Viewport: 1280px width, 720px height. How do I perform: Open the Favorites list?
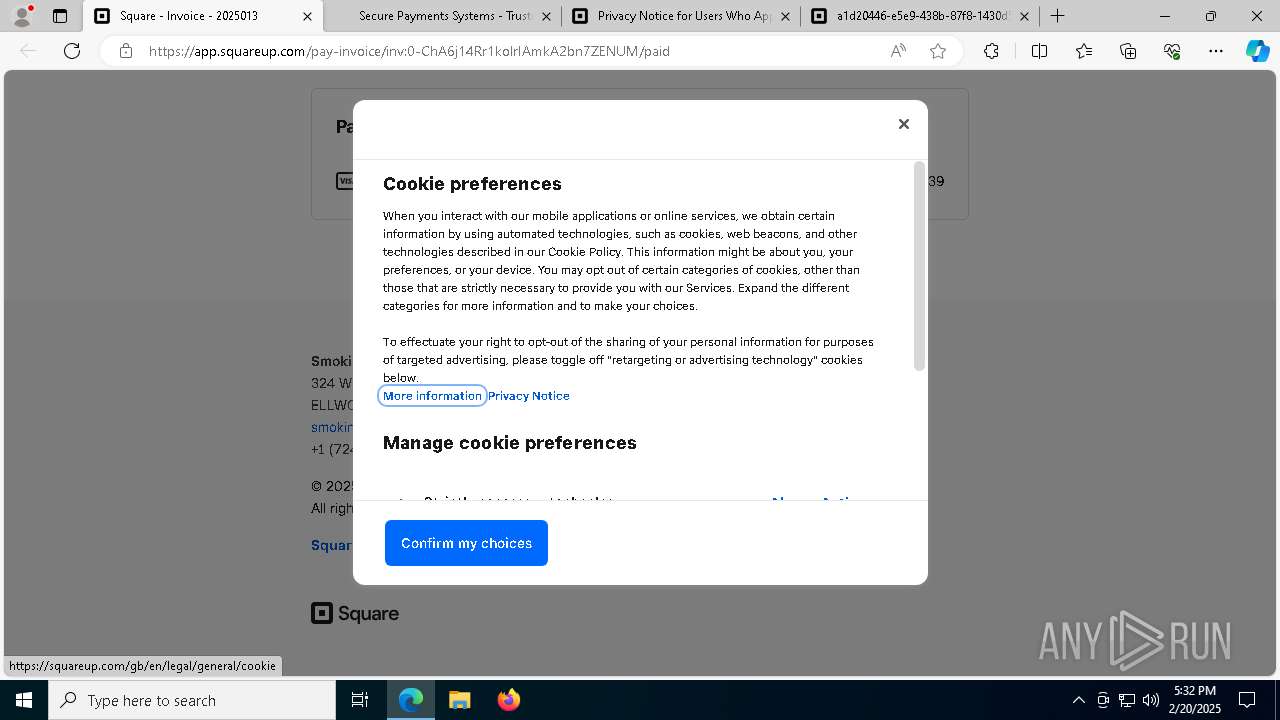click(1084, 51)
